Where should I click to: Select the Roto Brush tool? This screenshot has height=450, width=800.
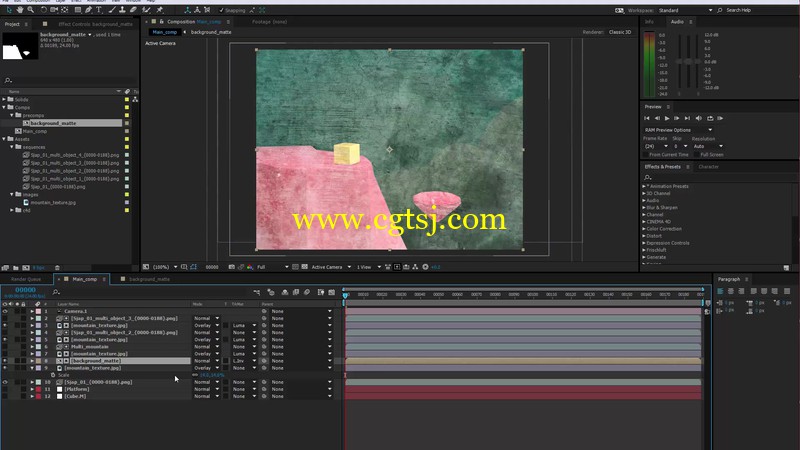(146, 10)
